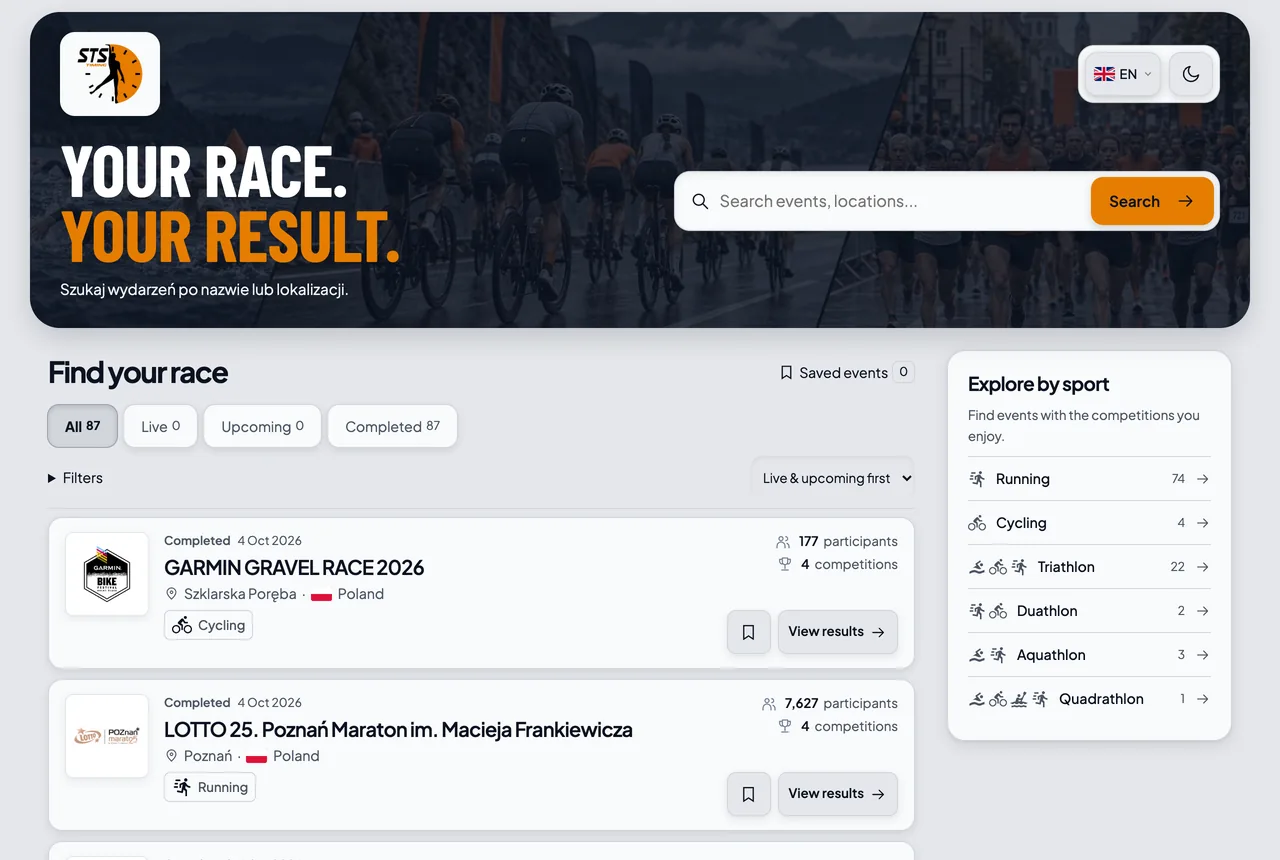The width and height of the screenshot is (1280, 860).
Task: Explore Triathlon events in sidebar
Action: pyautogui.click(x=1089, y=567)
